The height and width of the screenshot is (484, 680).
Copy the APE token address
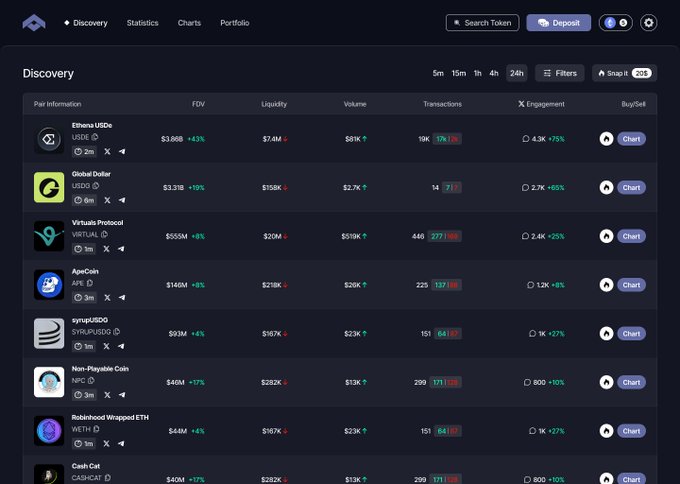click(x=90, y=283)
